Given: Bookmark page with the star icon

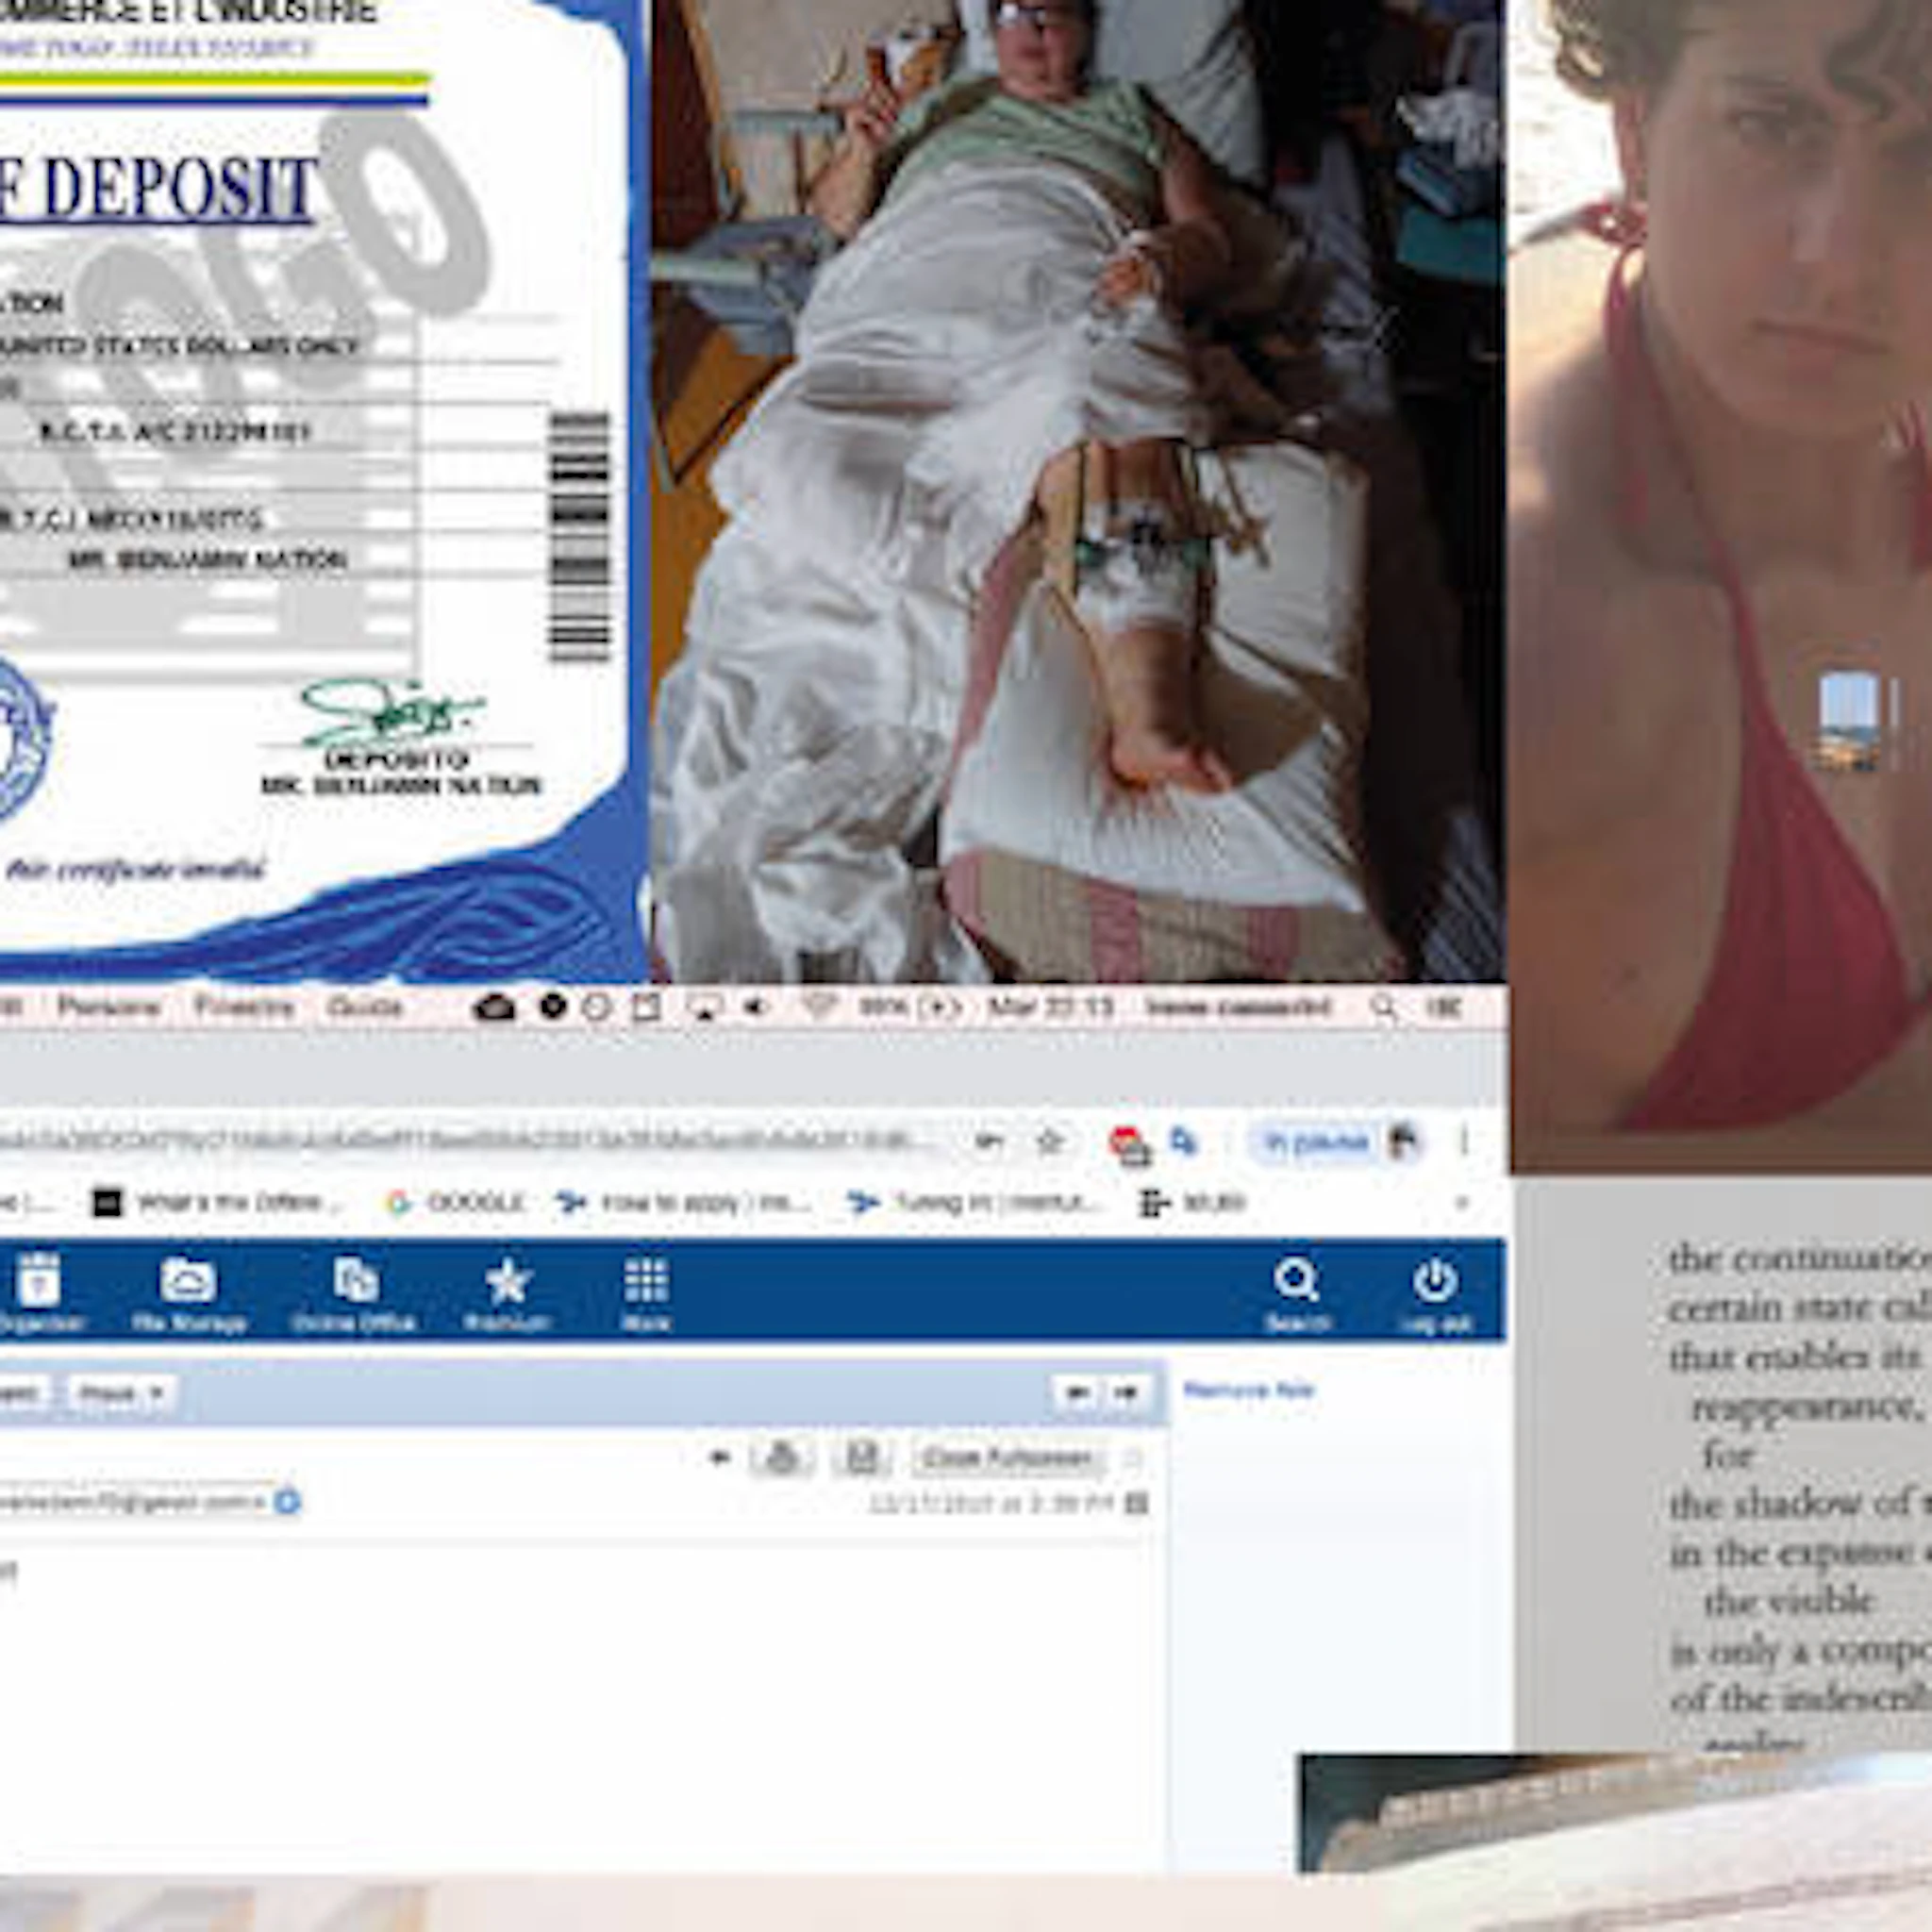Looking at the screenshot, I should (x=1048, y=1141).
